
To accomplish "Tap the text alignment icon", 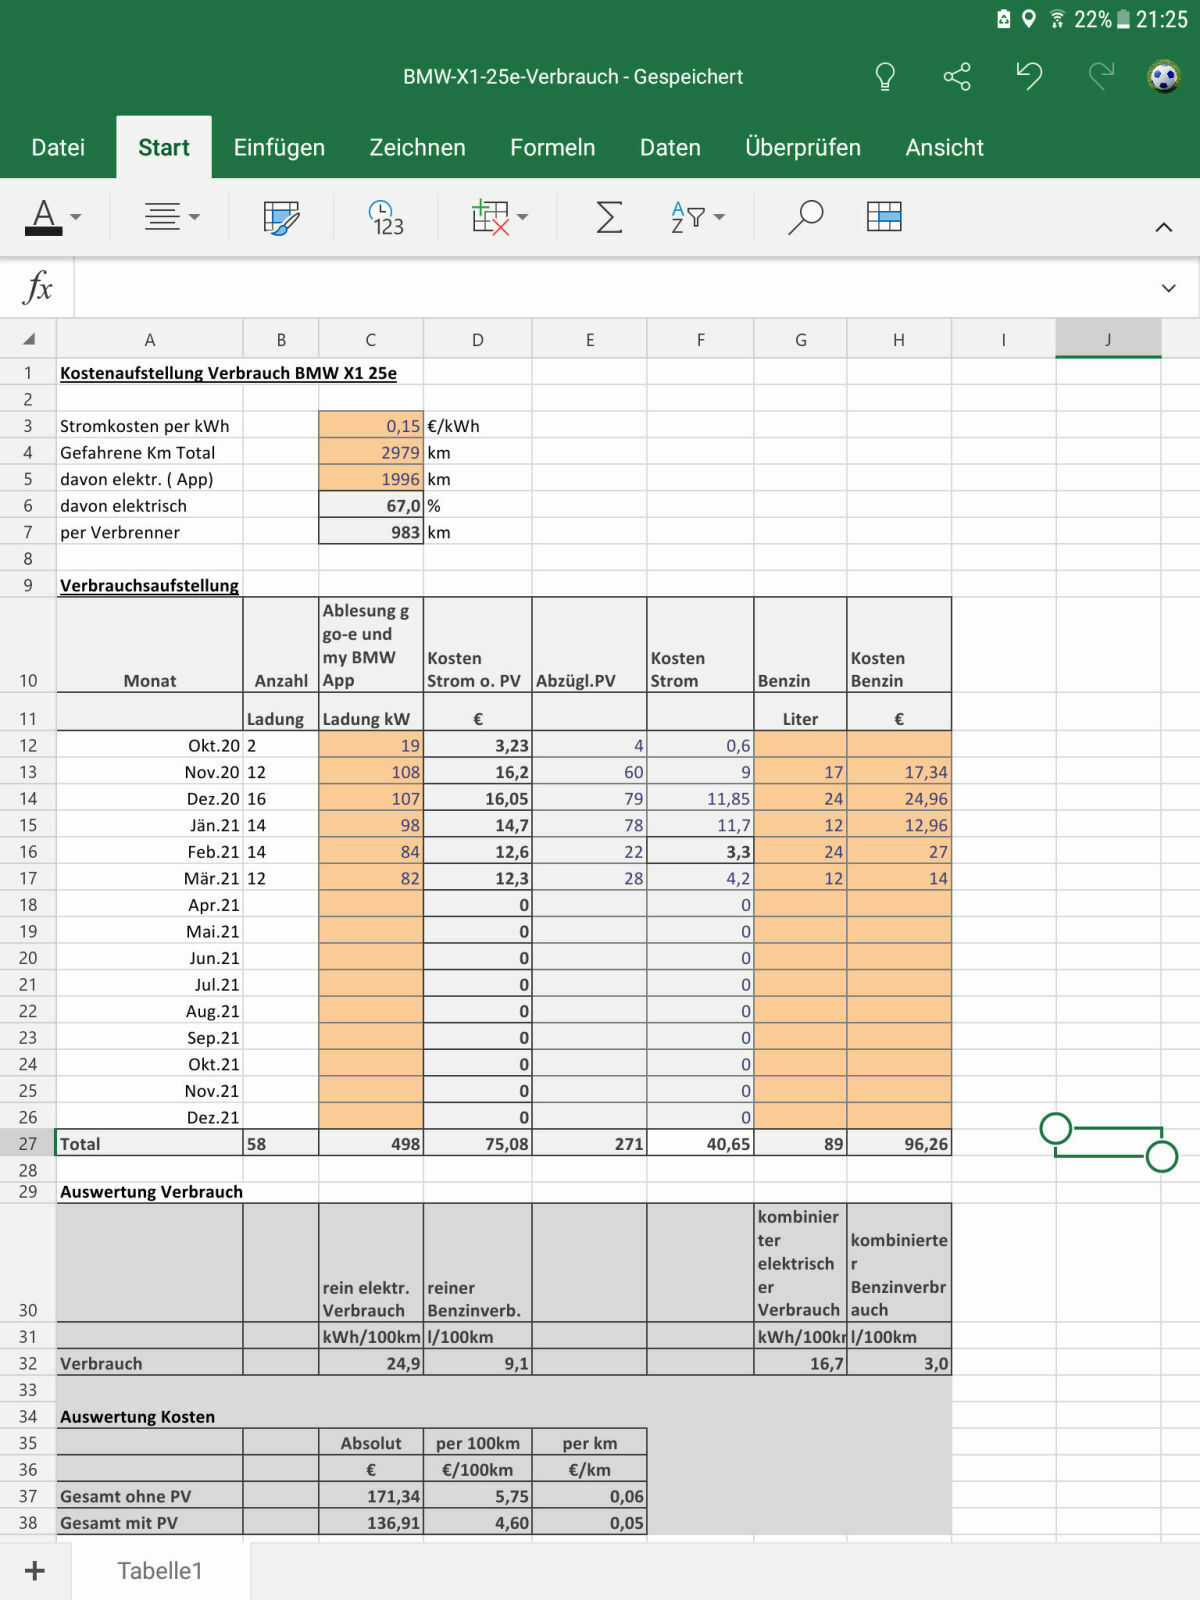I will coord(162,216).
